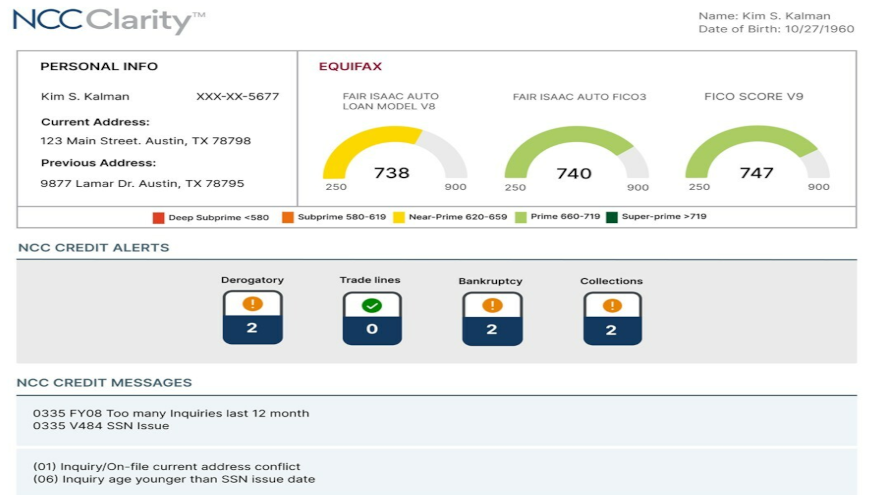Select the EQUIFAX section heading
880x495 pixels.
click(350, 67)
